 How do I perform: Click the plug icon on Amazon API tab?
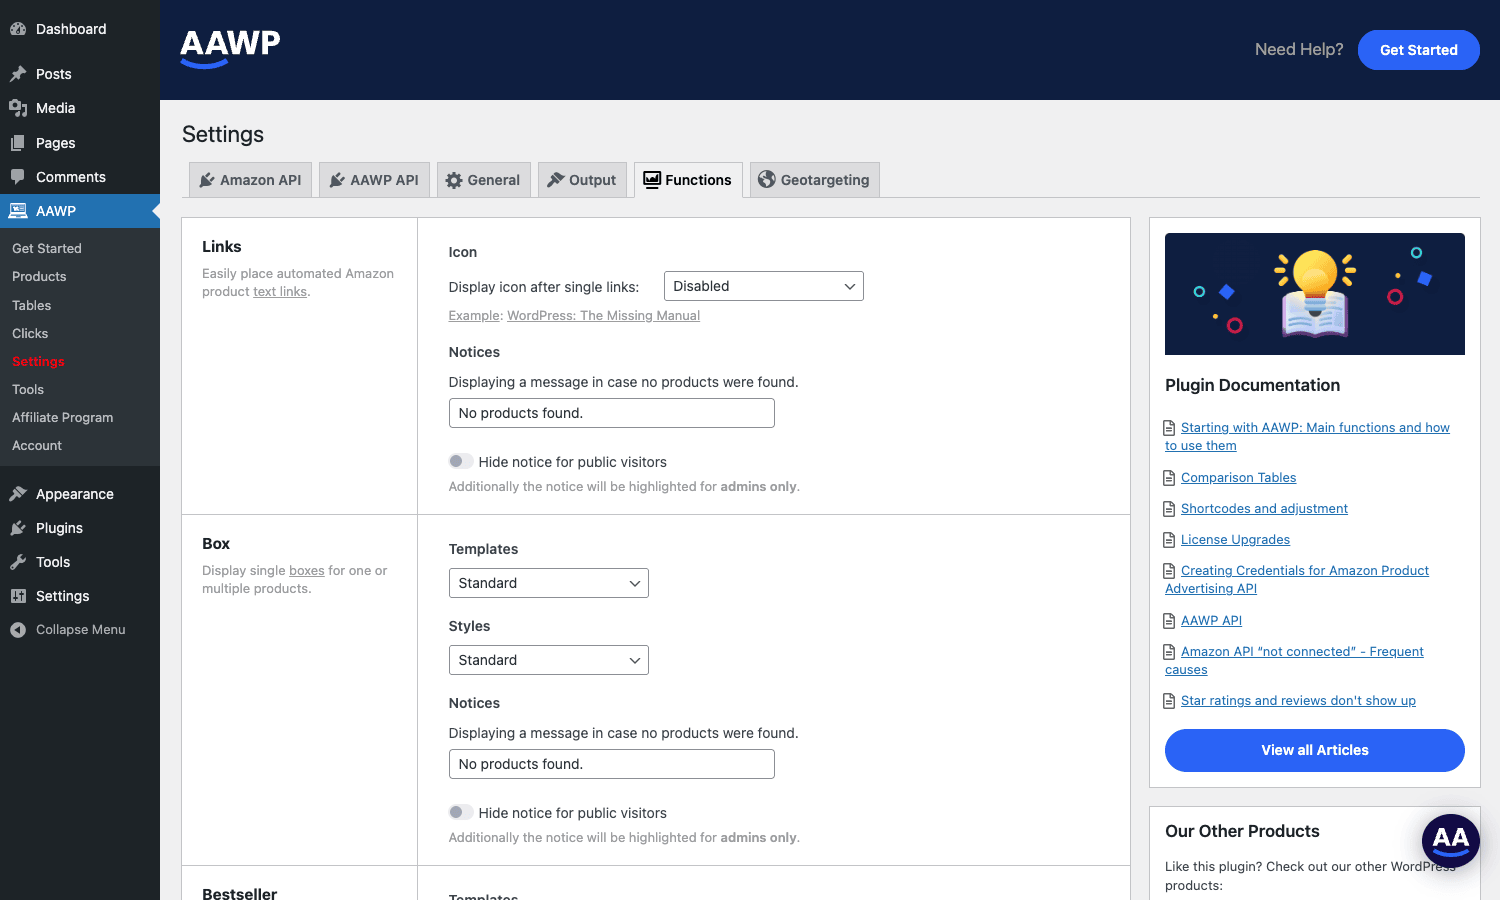tap(207, 180)
